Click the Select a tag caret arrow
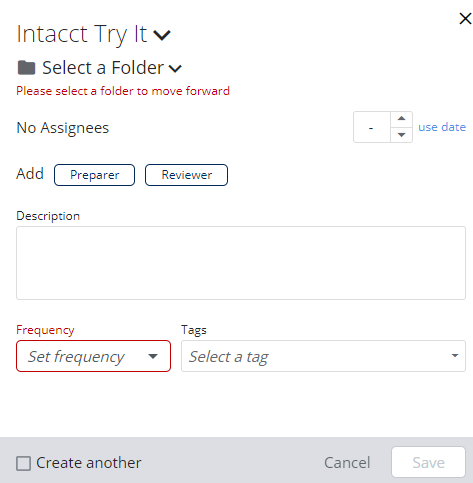The width and height of the screenshot is (473, 483). (x=455, y=356)
